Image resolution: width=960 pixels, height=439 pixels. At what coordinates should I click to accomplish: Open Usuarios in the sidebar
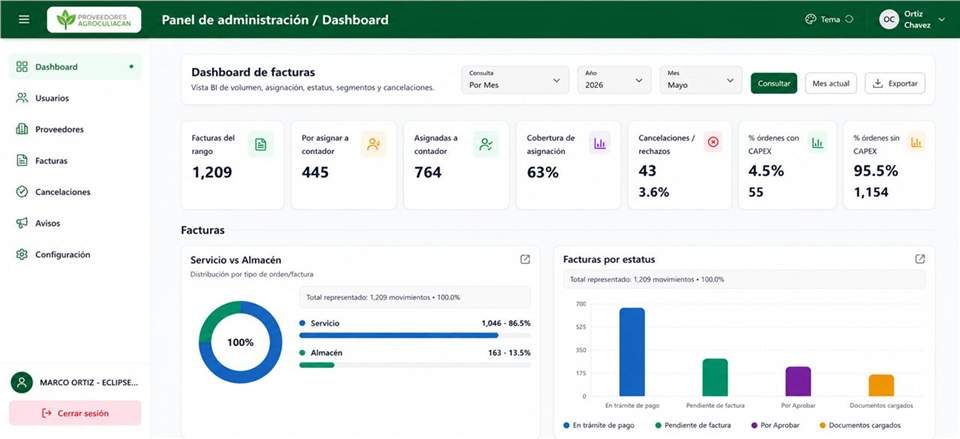(75, 98)
